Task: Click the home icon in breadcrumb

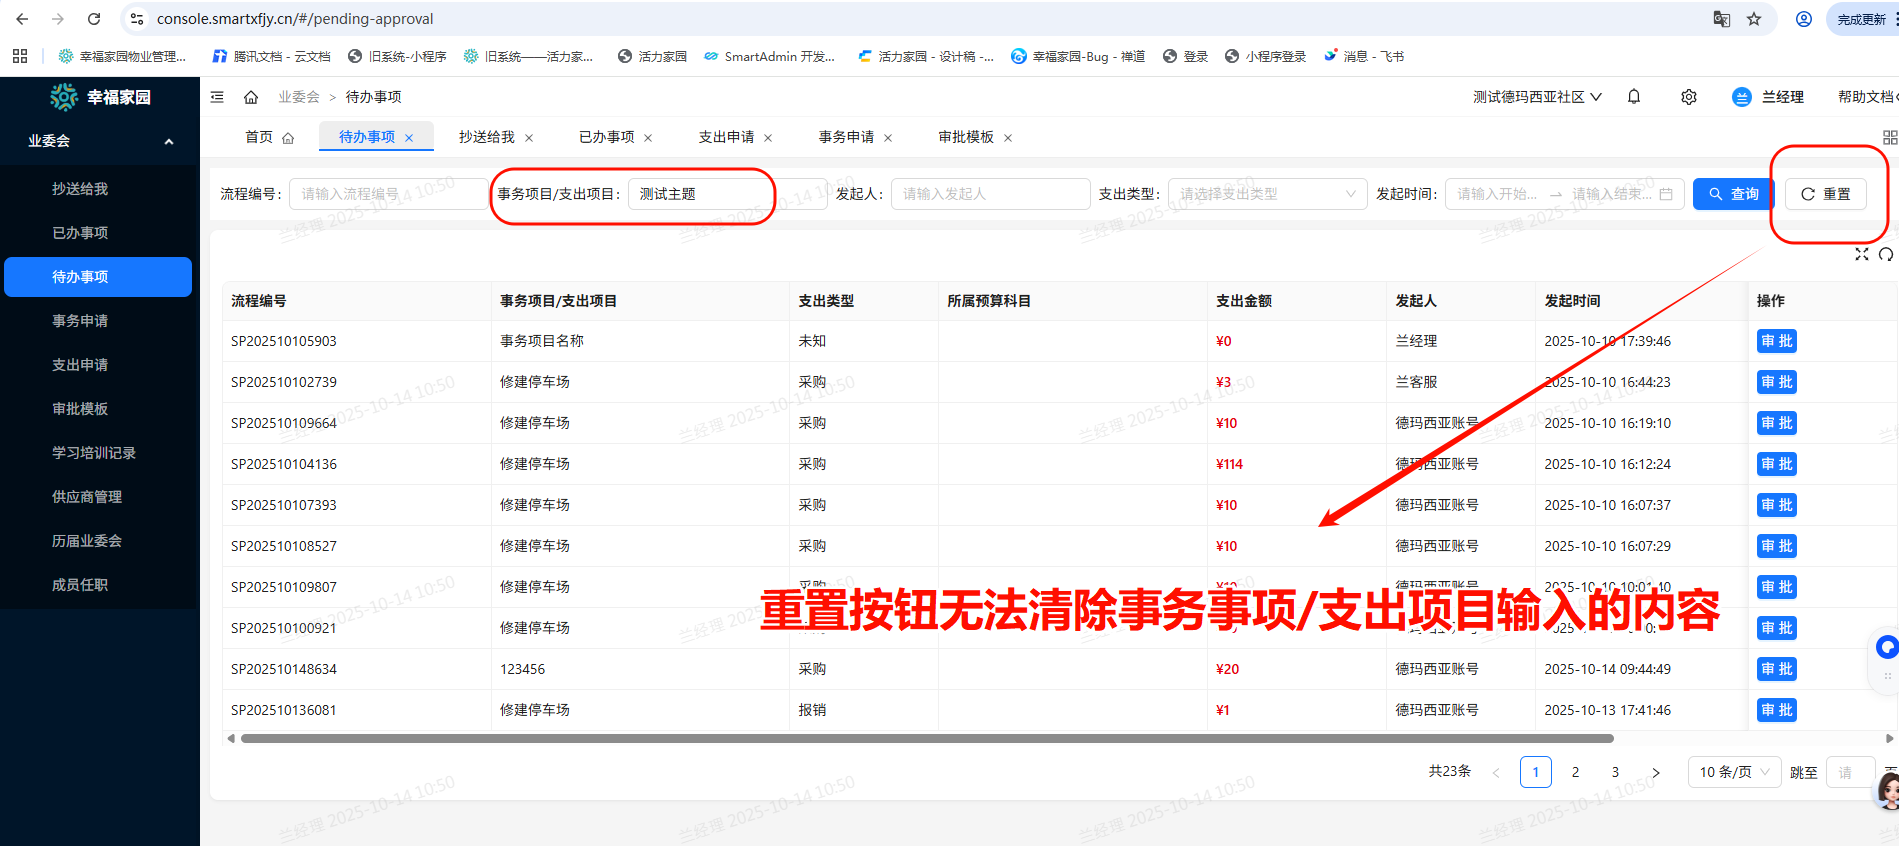Action: [x=251, y=97]
